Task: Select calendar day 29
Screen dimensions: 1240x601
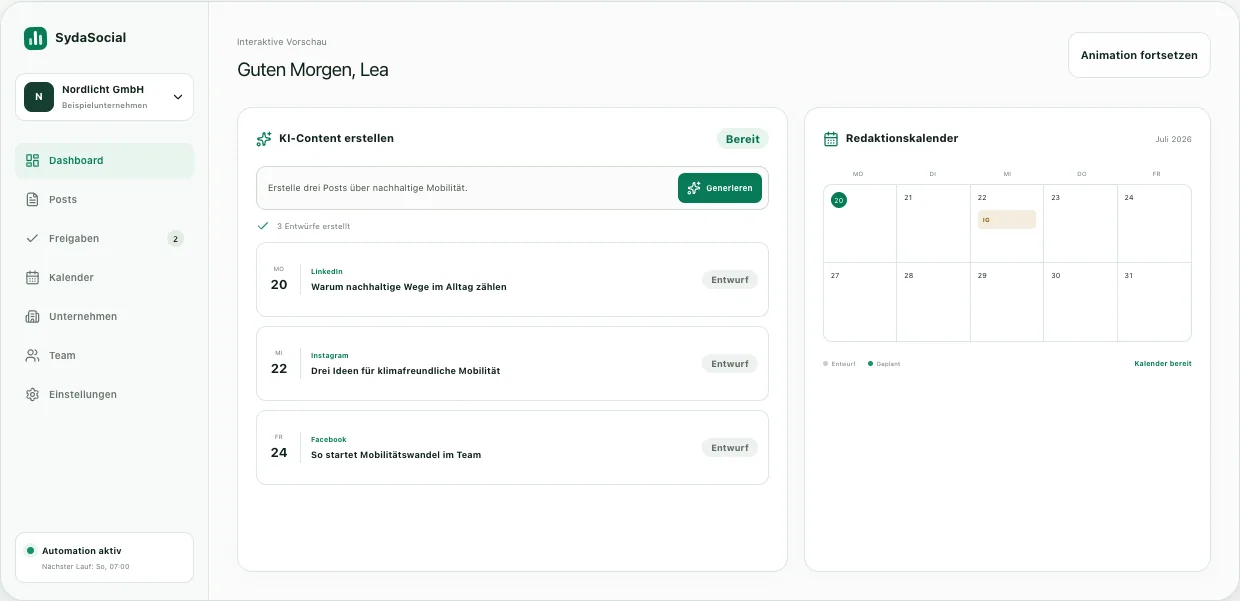Action: pyautogui.click(x=1007, y=302)
